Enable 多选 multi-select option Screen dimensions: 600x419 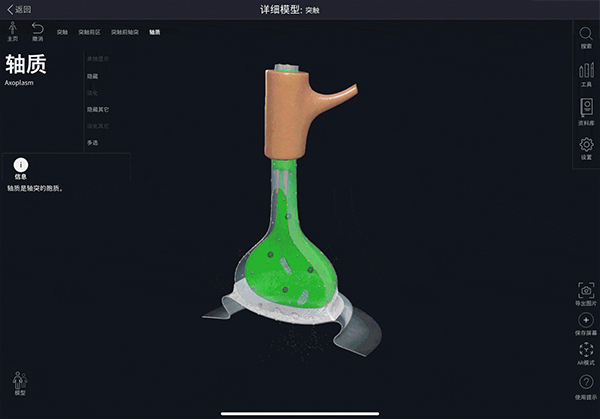click(x=93, y=143)
